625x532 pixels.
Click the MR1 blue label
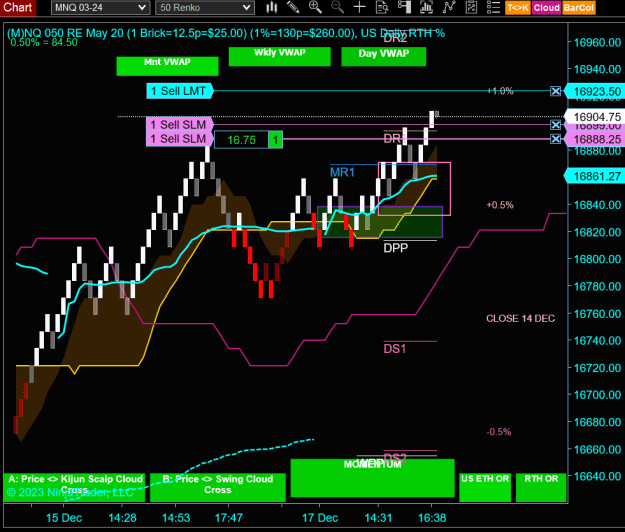[342, 173]
